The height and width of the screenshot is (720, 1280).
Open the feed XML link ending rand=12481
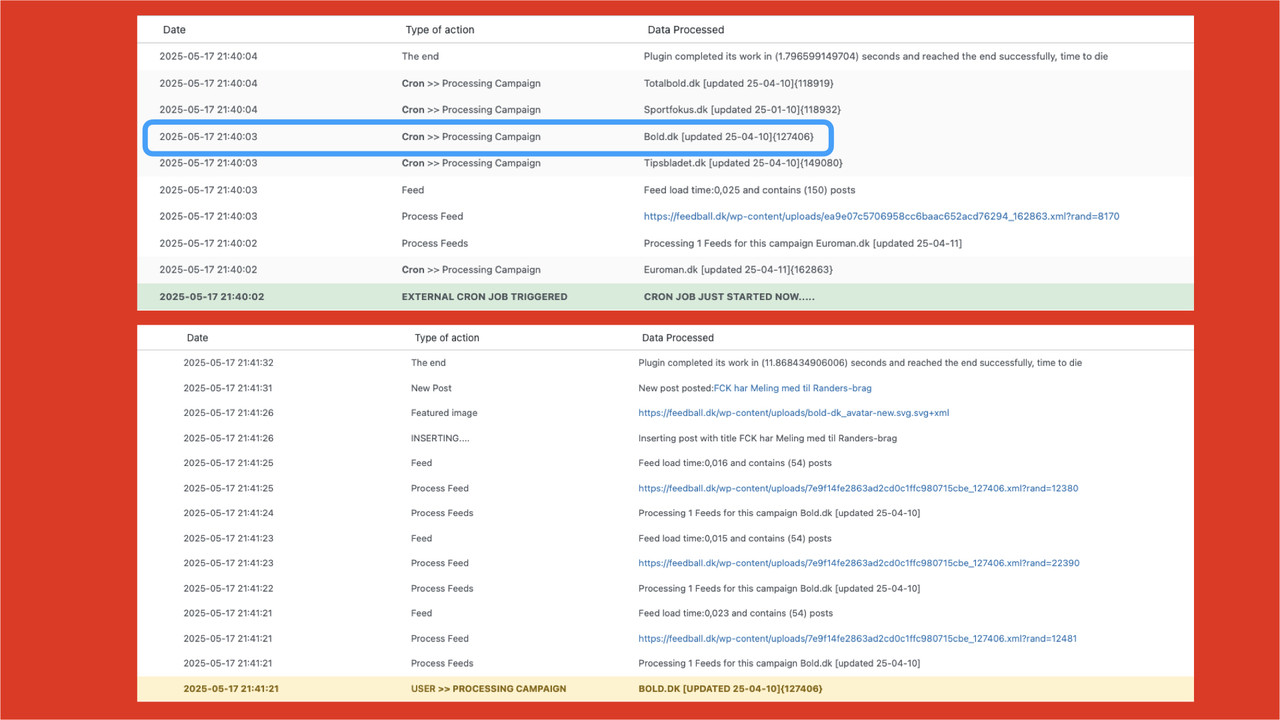coord(858,638)
